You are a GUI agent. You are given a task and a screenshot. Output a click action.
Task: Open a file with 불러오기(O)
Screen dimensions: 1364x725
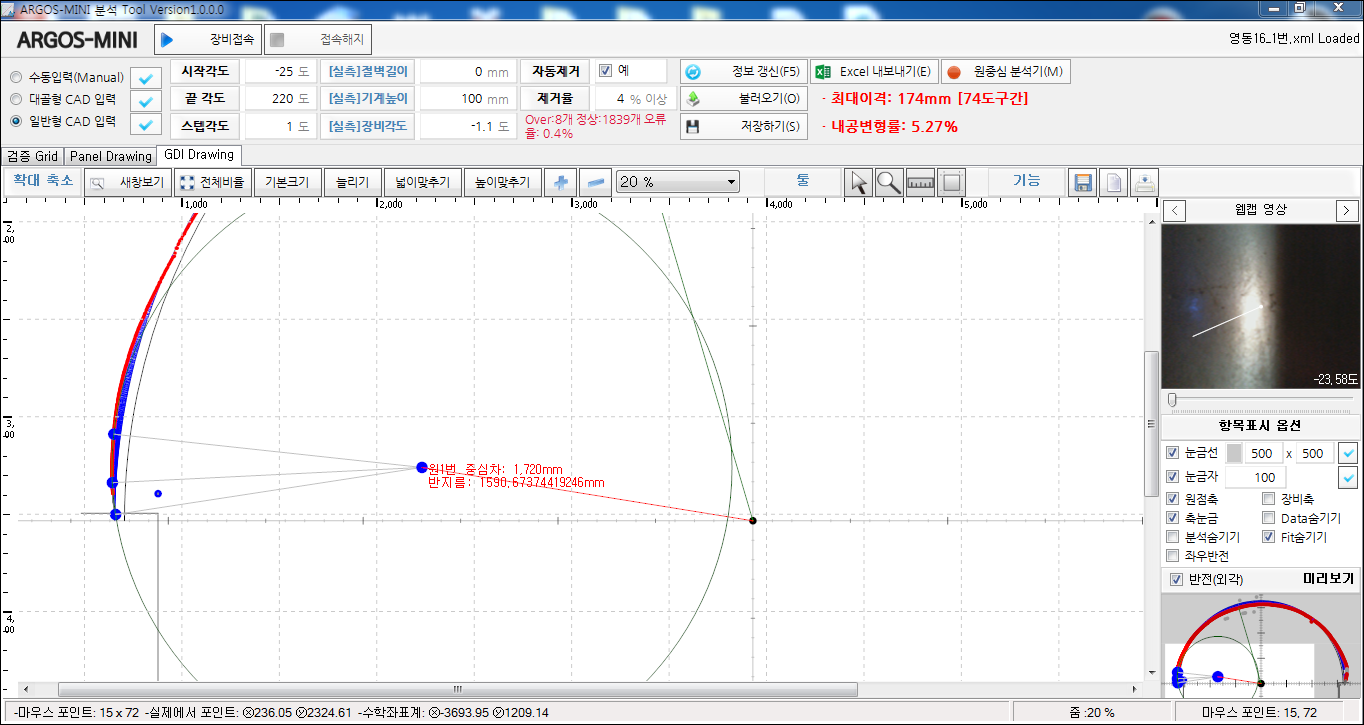tap(745, 99)
